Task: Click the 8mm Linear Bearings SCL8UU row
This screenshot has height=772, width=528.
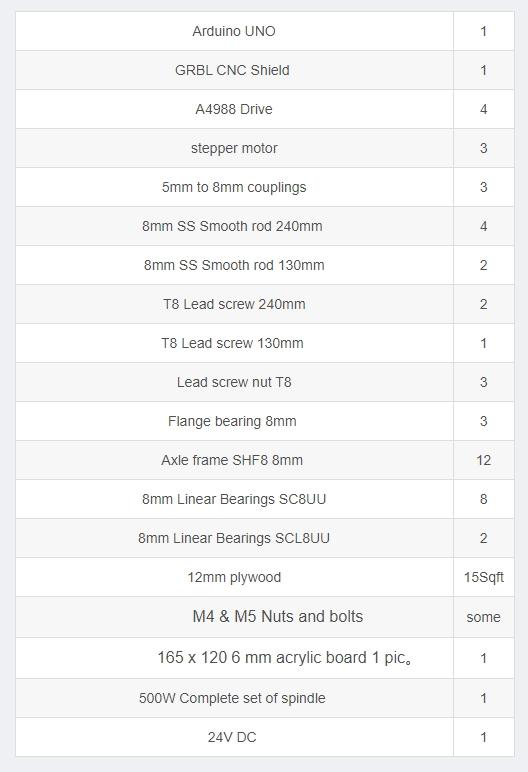Action: click(265, 538)
